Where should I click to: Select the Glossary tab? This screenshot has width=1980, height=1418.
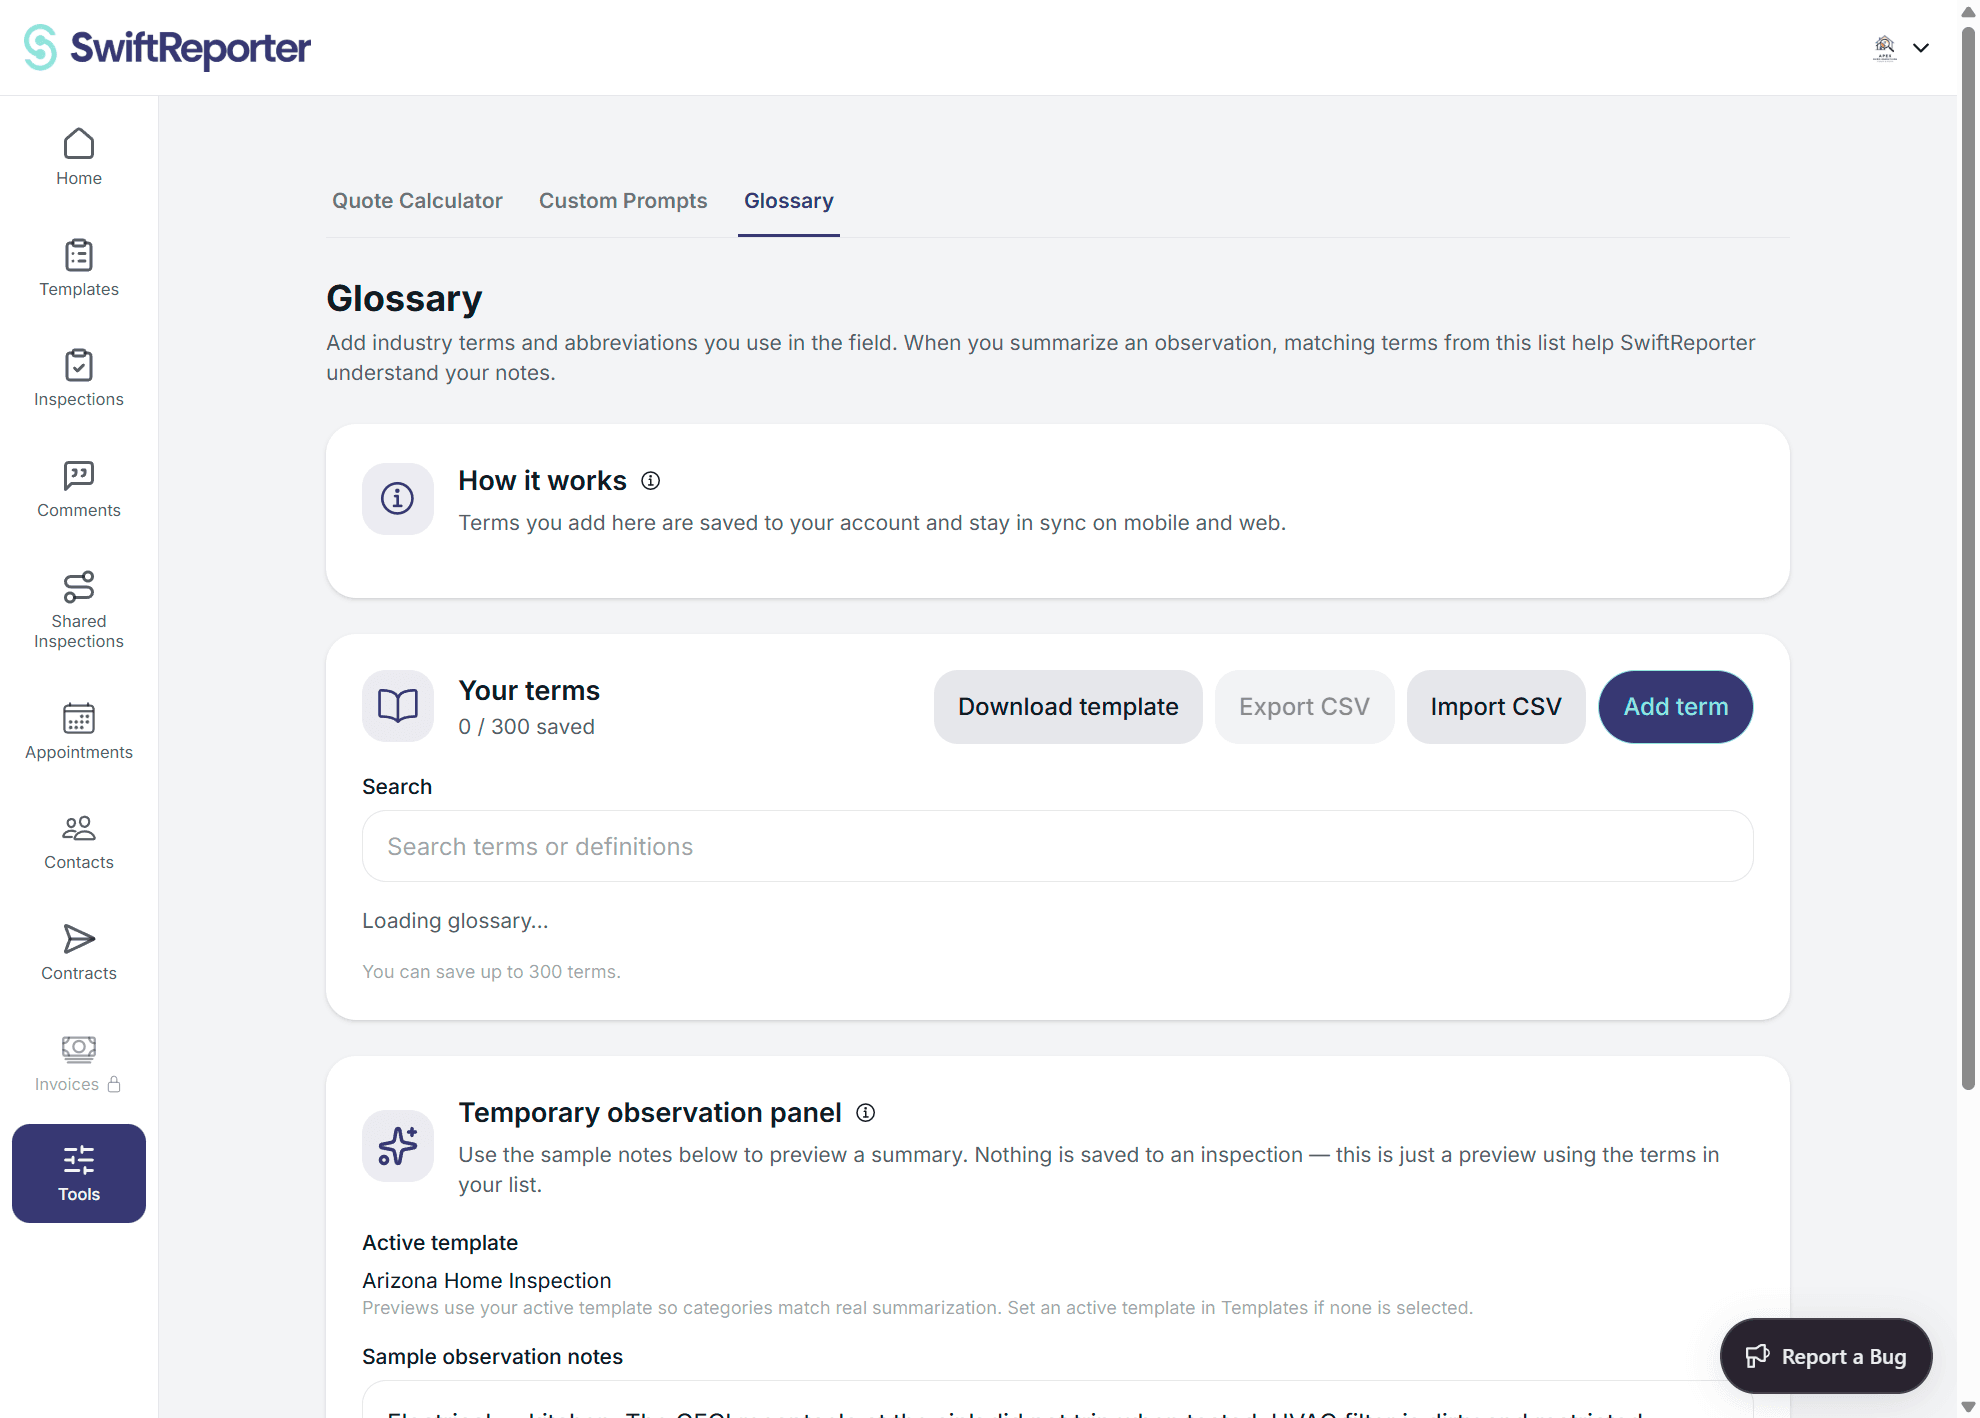click(789, 201)
